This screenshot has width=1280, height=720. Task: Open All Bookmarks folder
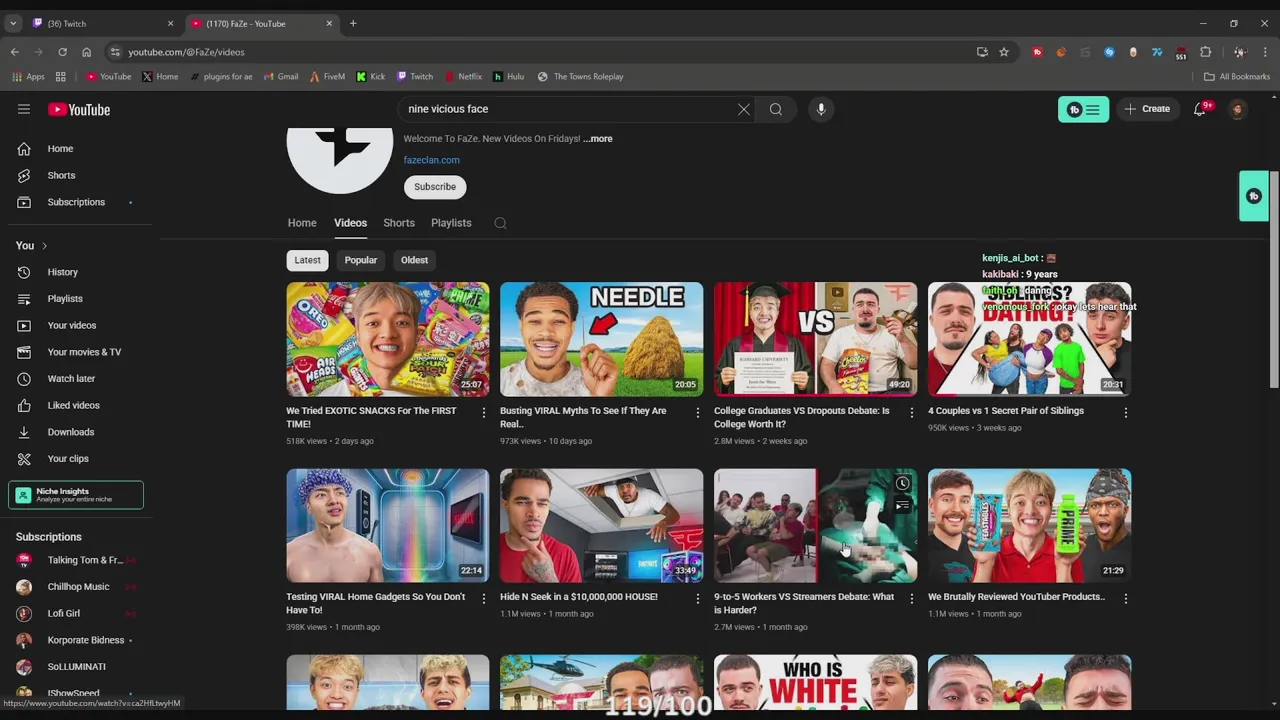coord(1237,76)
